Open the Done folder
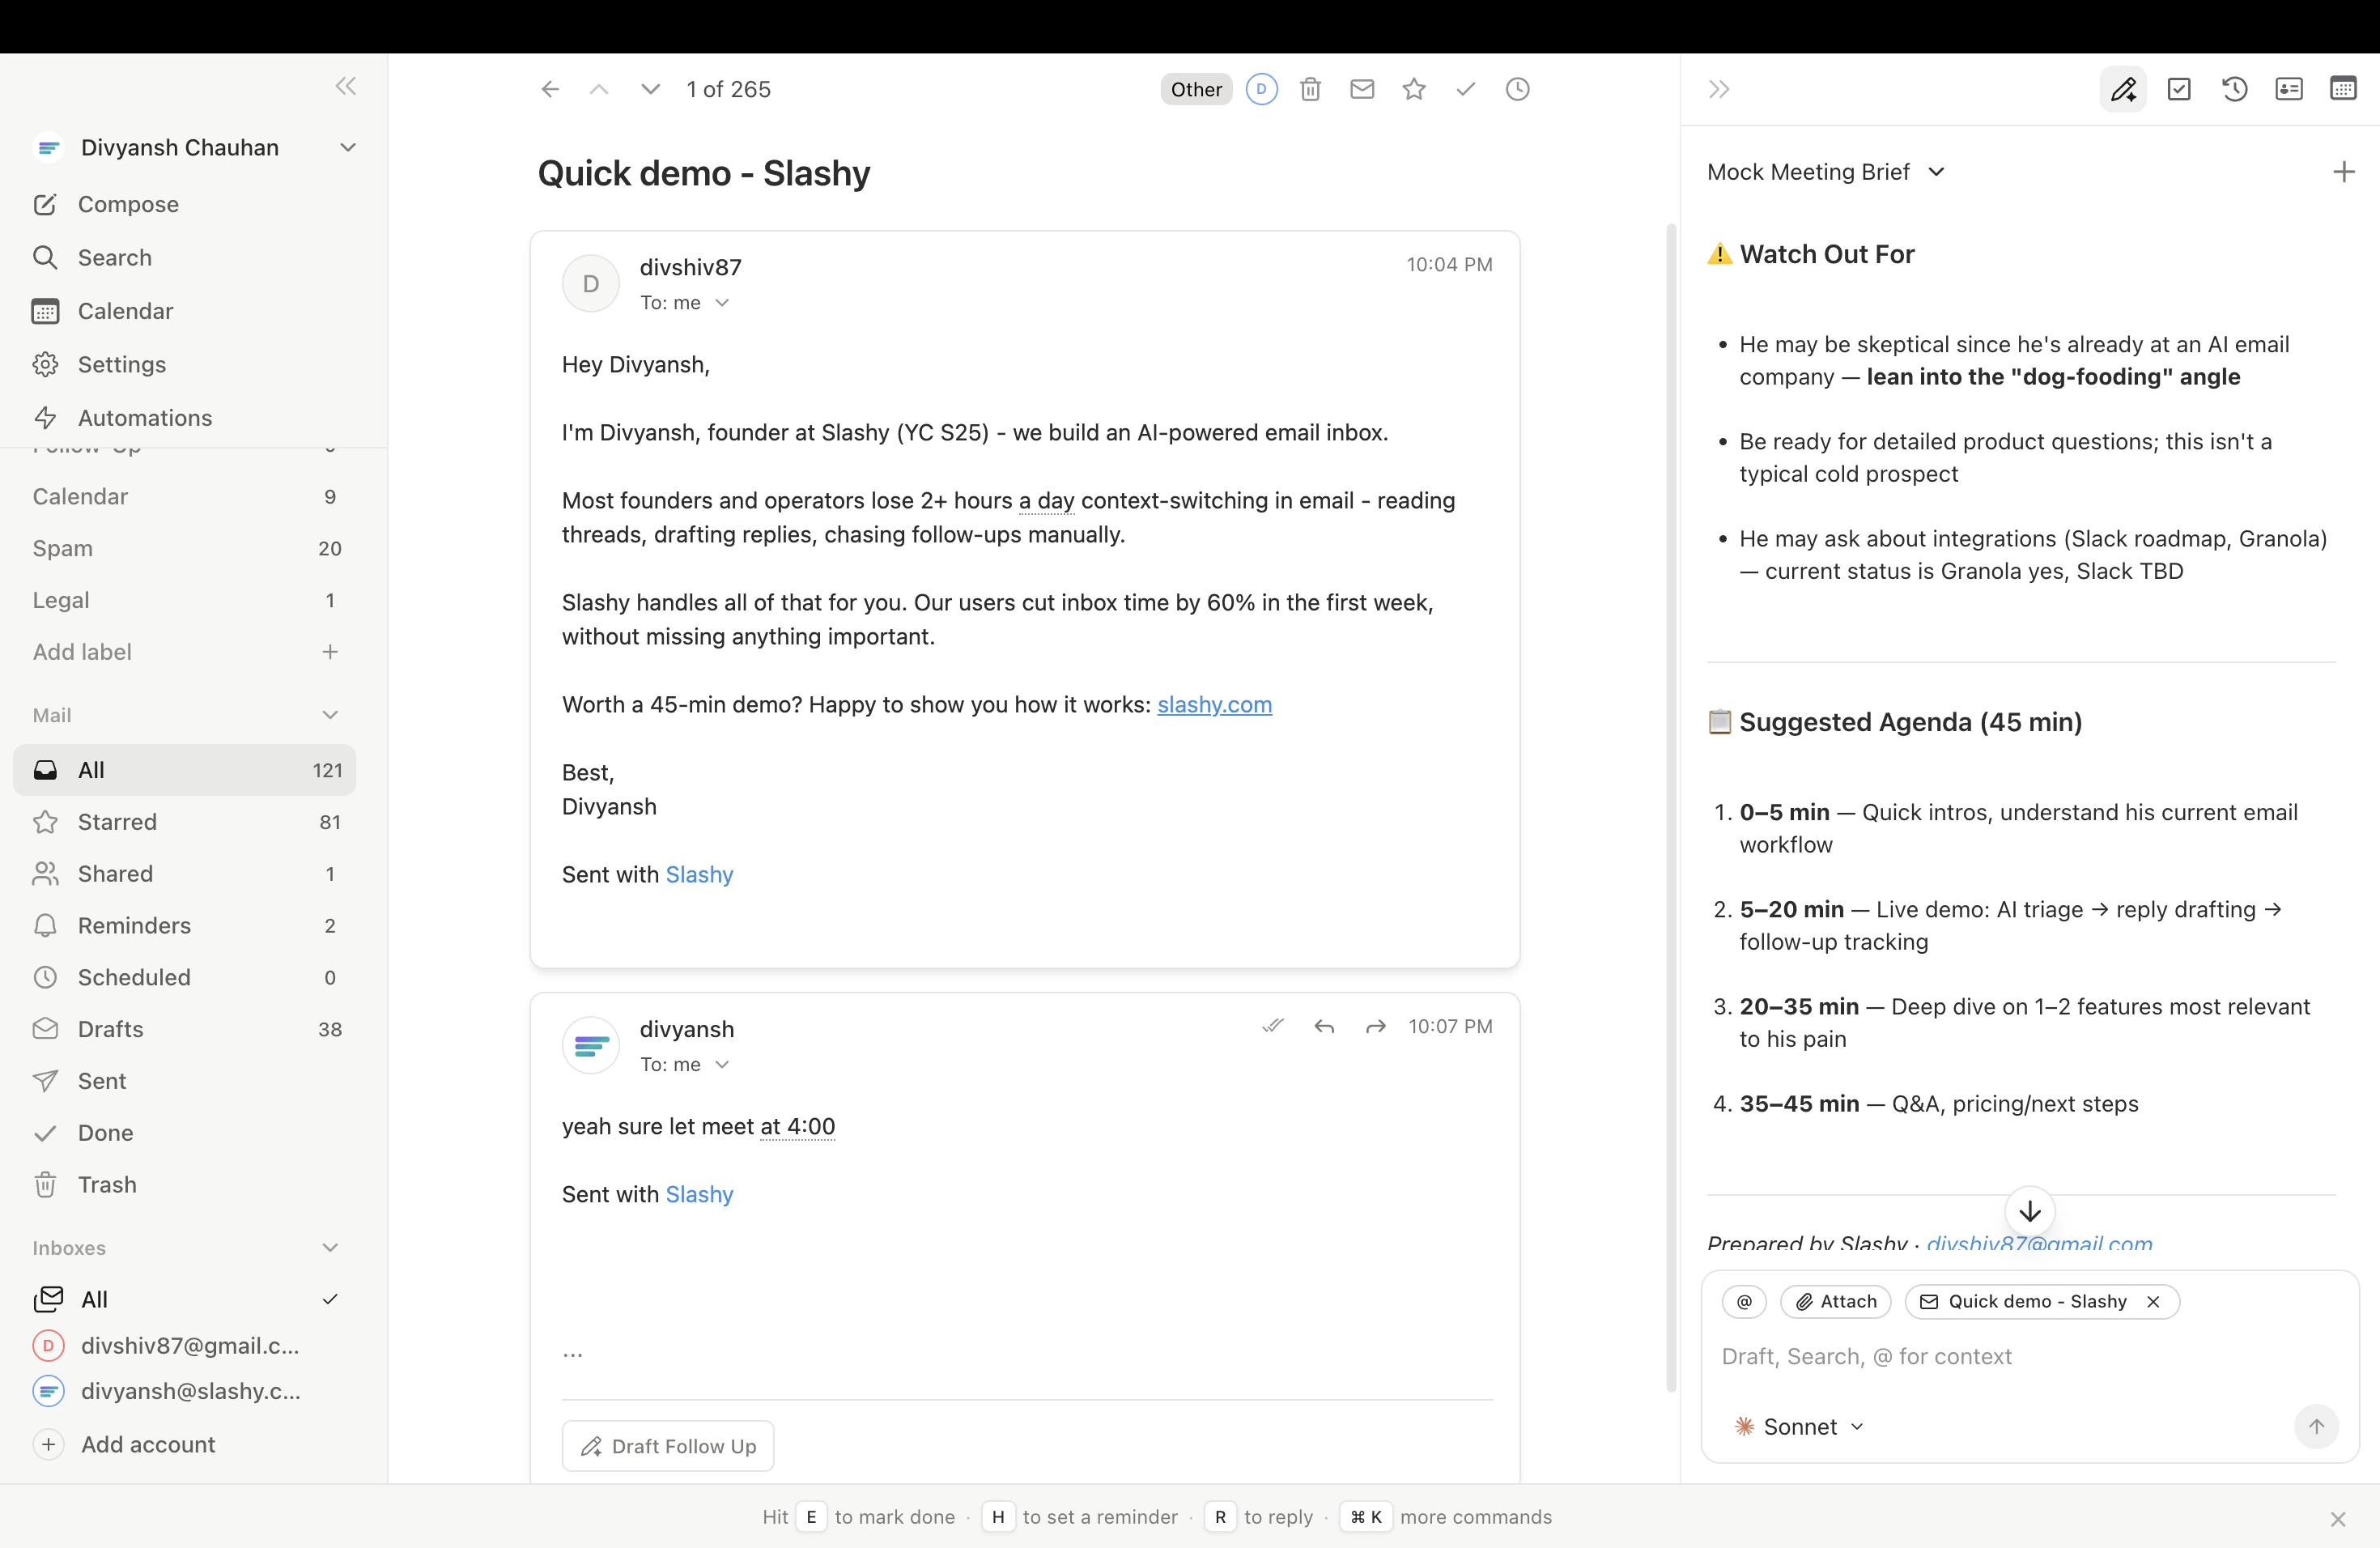The height and width of the screenshot is (1548, 2380). point(185,1133)
